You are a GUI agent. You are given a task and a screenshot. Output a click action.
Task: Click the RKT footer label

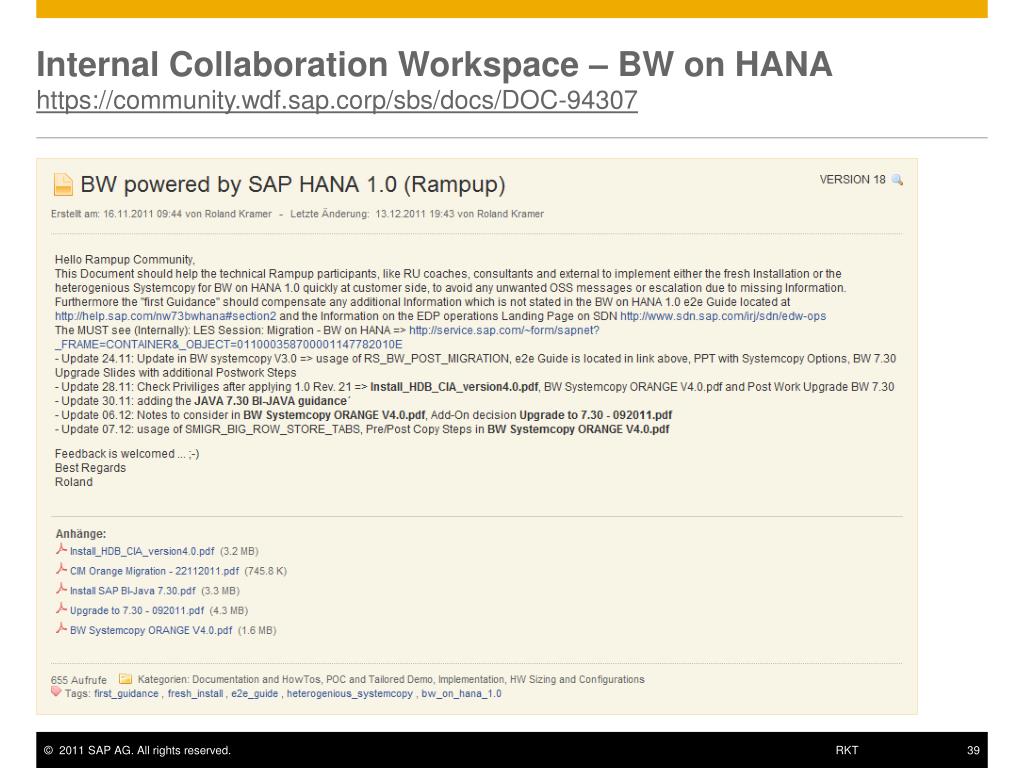click(x=847, y=750)
